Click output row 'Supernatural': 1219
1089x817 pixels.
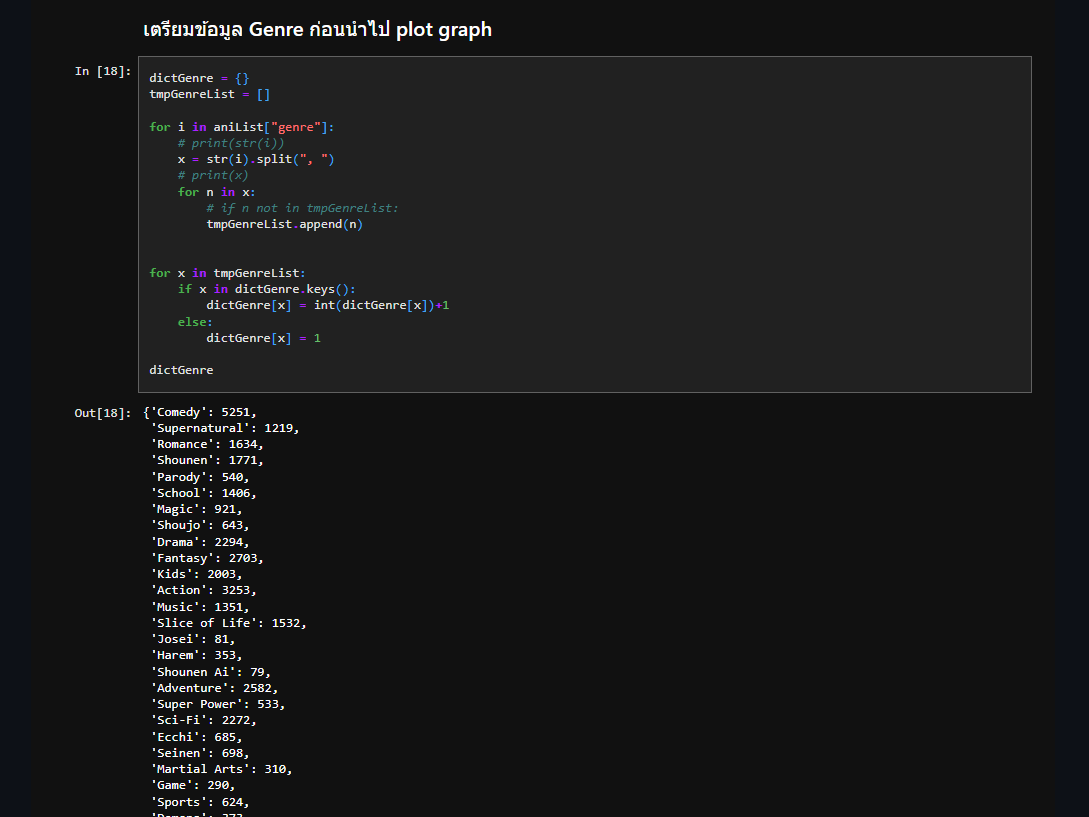(225, 428)
